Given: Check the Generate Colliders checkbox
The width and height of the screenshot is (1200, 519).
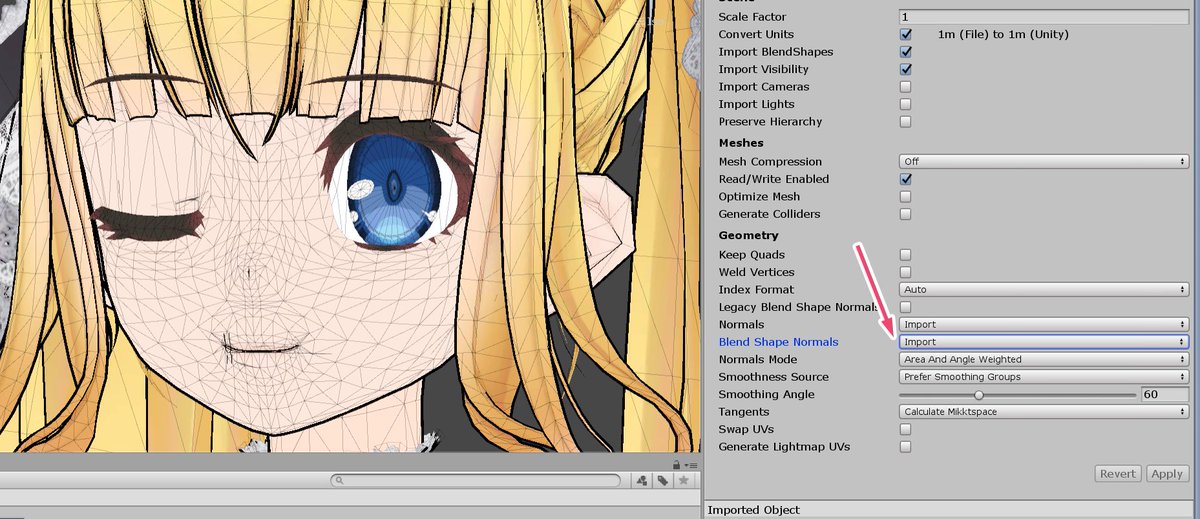Looking at the screenshot, I should click(906, 214).
